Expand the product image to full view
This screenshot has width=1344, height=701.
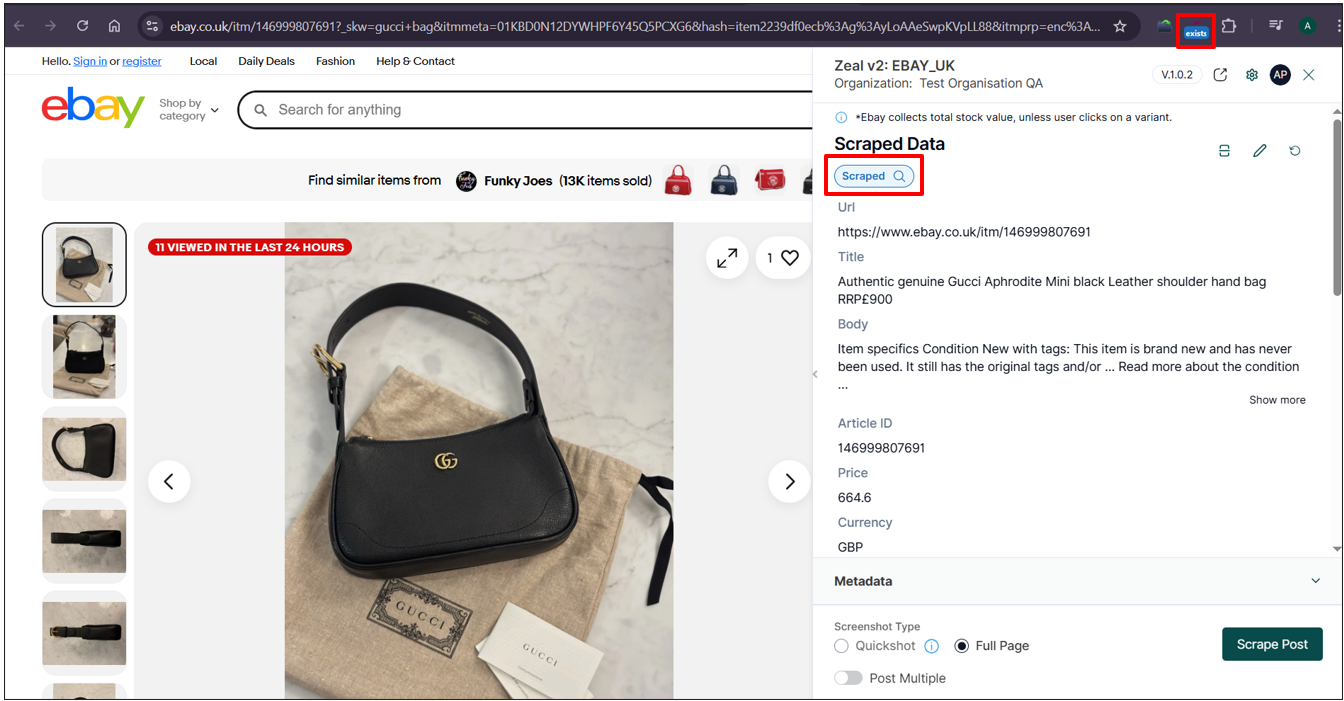tap(727, 258)
